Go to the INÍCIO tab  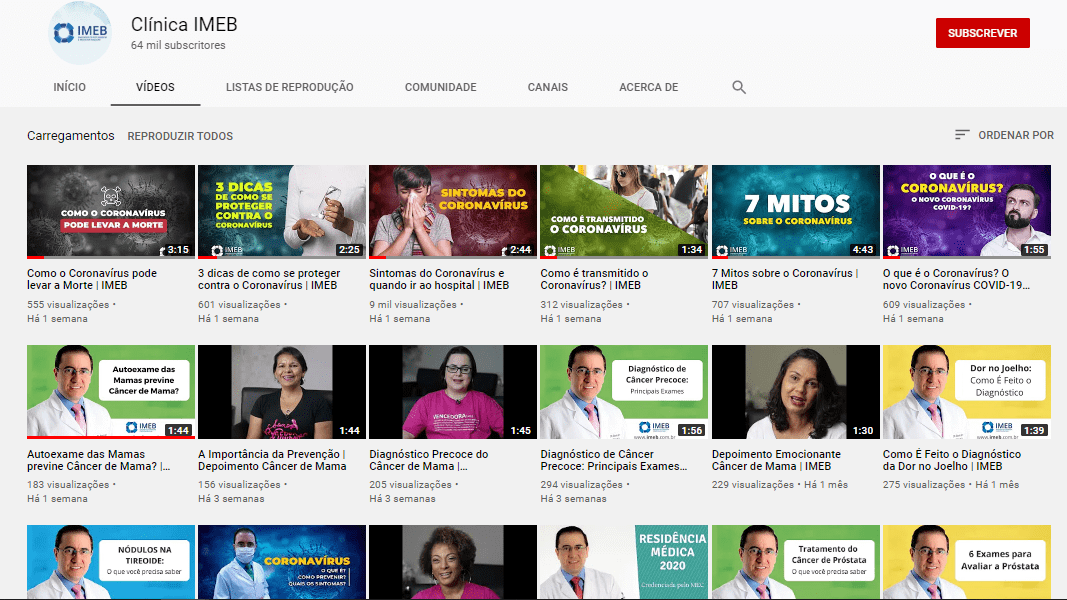(x=69, y=87)
